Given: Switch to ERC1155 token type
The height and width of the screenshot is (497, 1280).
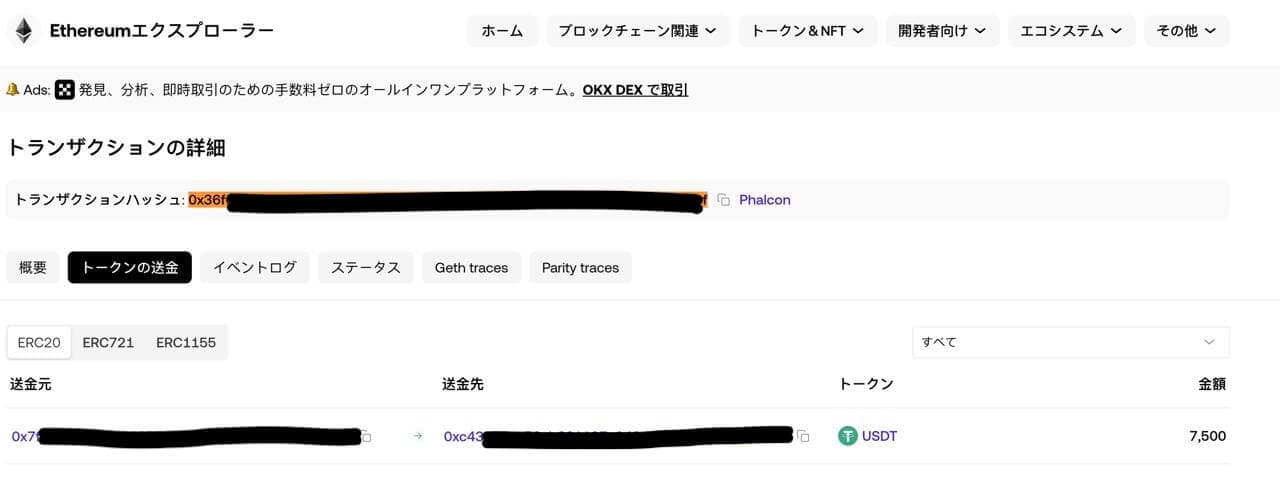Looking at the screenshot, I should point(186,342).
